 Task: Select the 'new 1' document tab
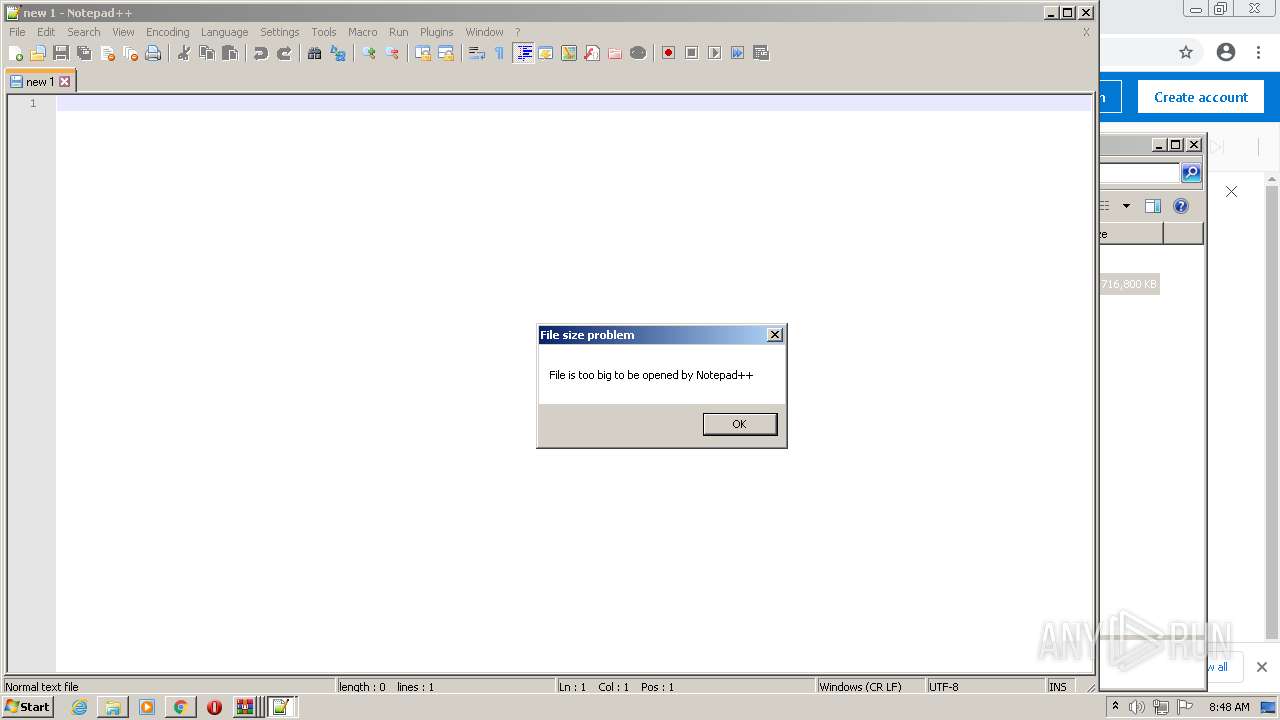40,82
